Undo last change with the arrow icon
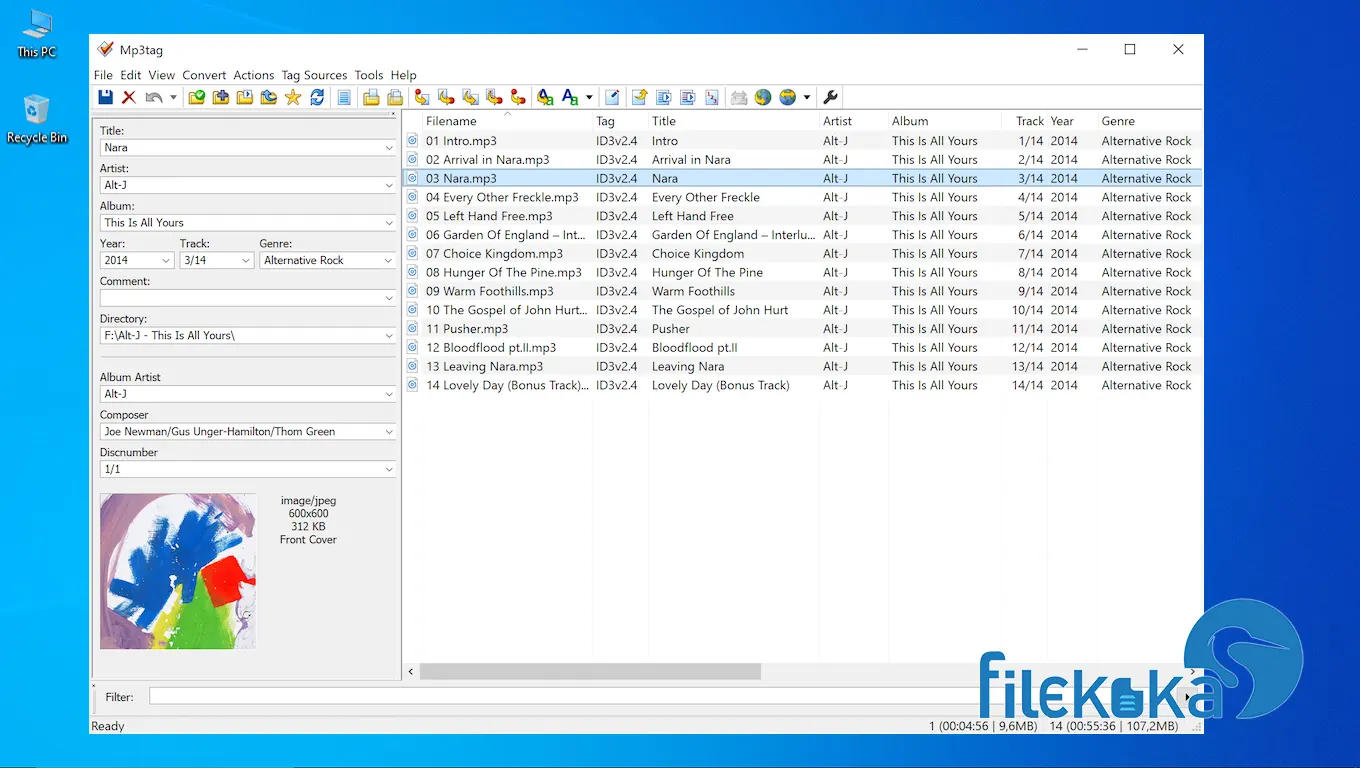Viewport: 1360px width, 768px height. point(154,97)
